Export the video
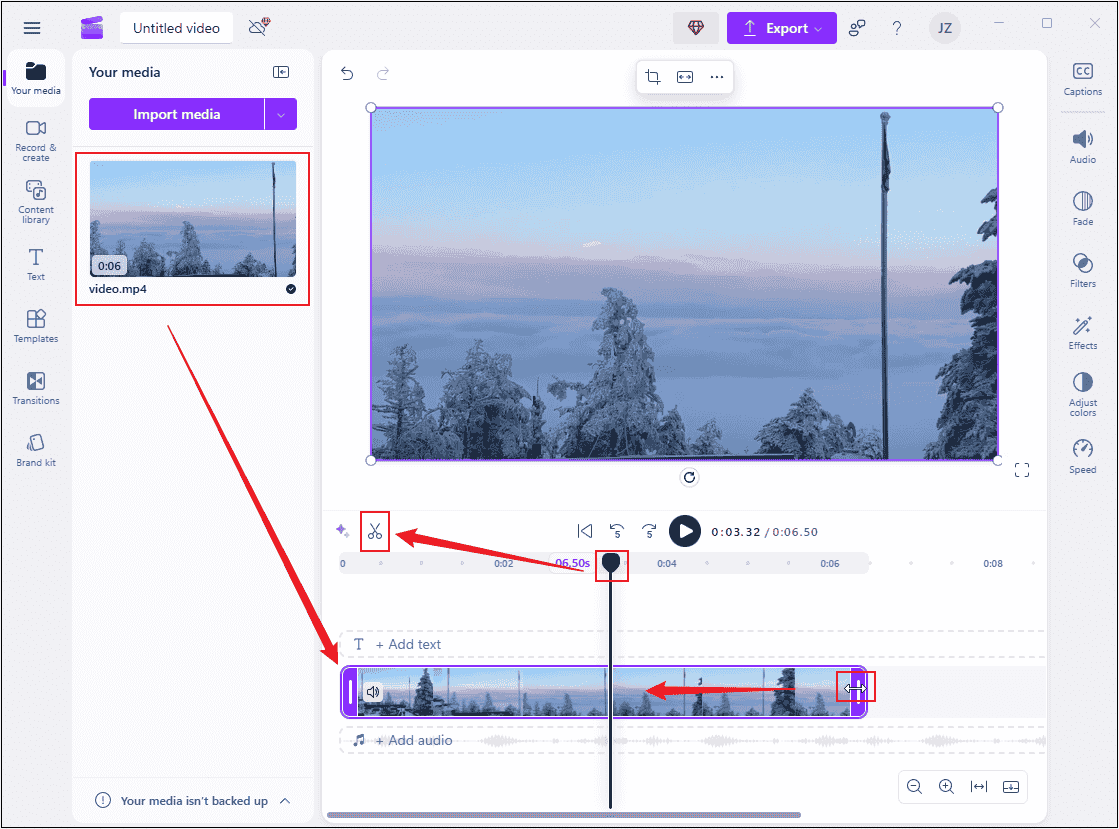The height and width of the screenshot is (829, 1119). coord(781,28)
